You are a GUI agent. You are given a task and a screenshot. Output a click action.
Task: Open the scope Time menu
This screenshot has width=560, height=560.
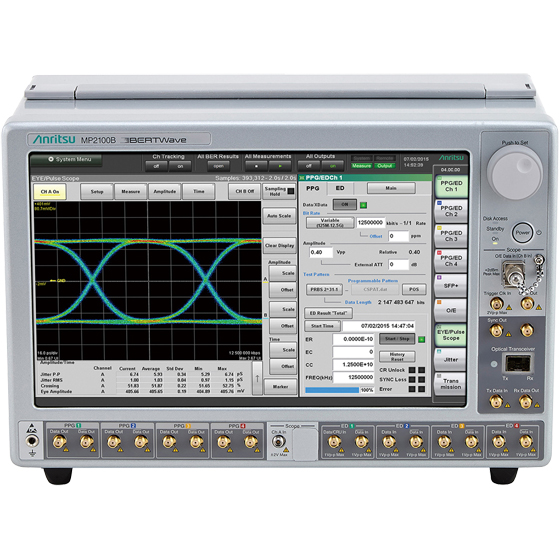[199, 192]
